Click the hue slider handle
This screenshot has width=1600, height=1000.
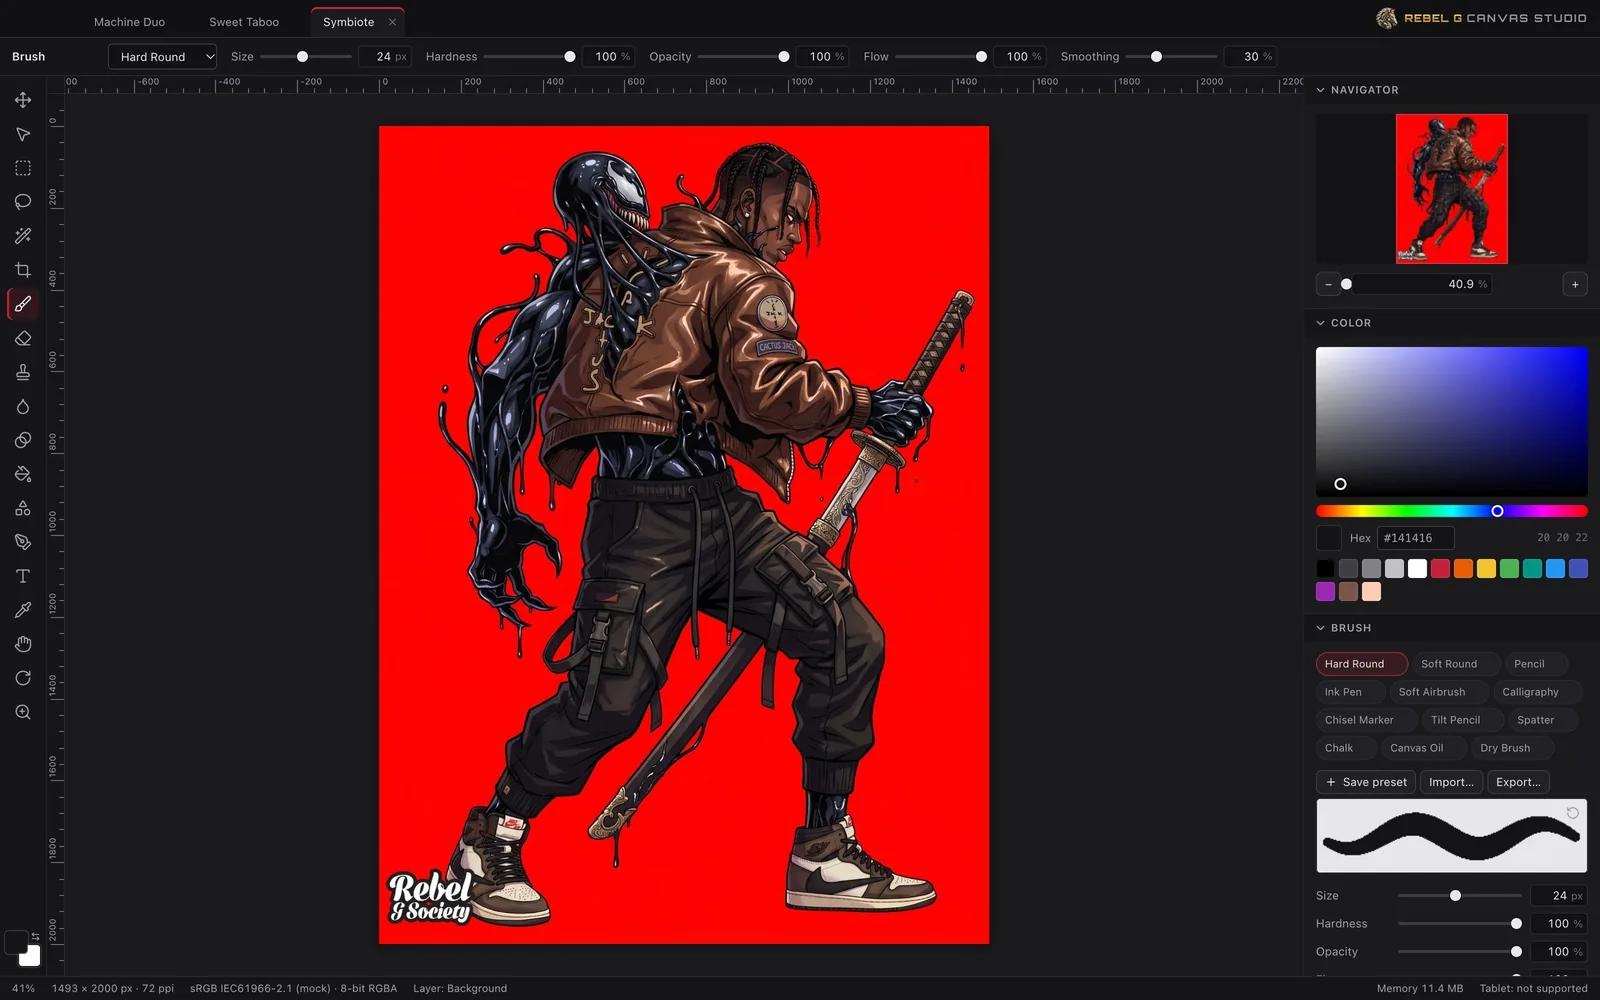click(1497, 511)
